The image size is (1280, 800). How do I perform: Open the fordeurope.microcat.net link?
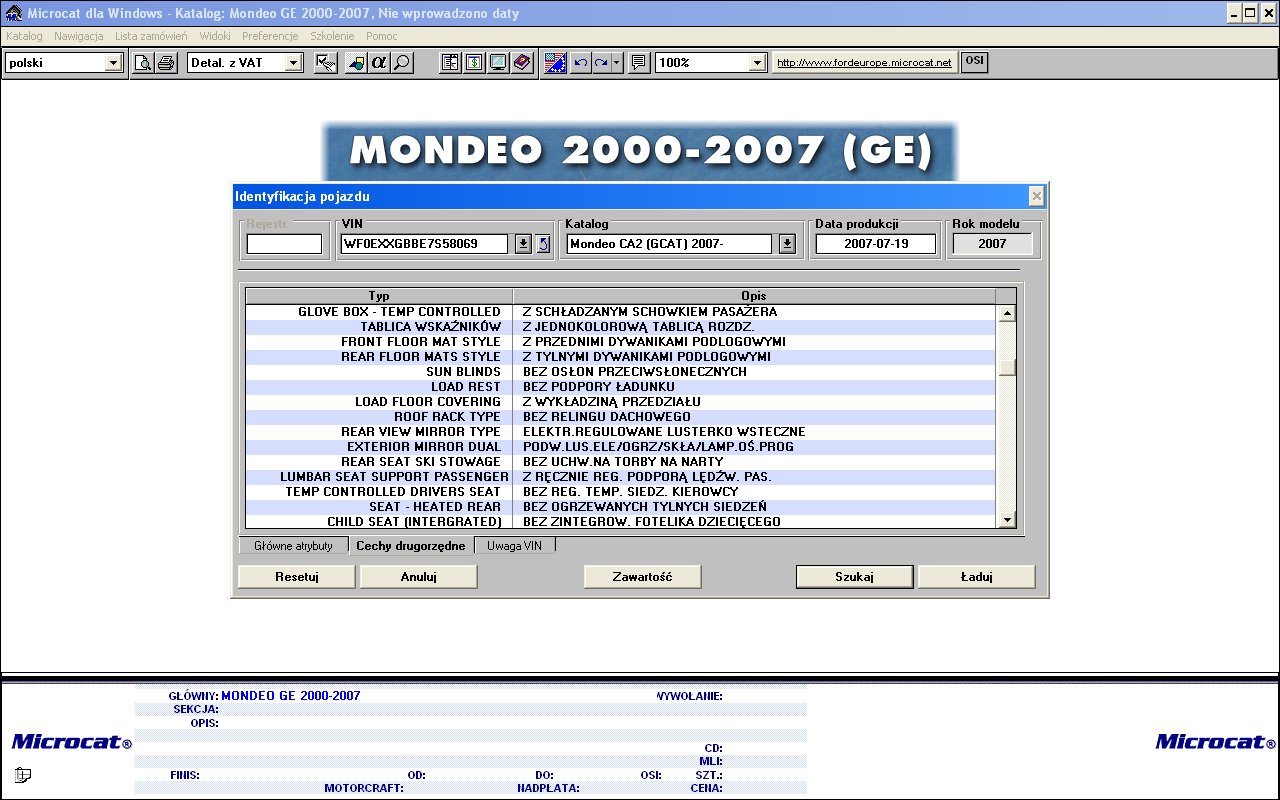pos(864,63)
